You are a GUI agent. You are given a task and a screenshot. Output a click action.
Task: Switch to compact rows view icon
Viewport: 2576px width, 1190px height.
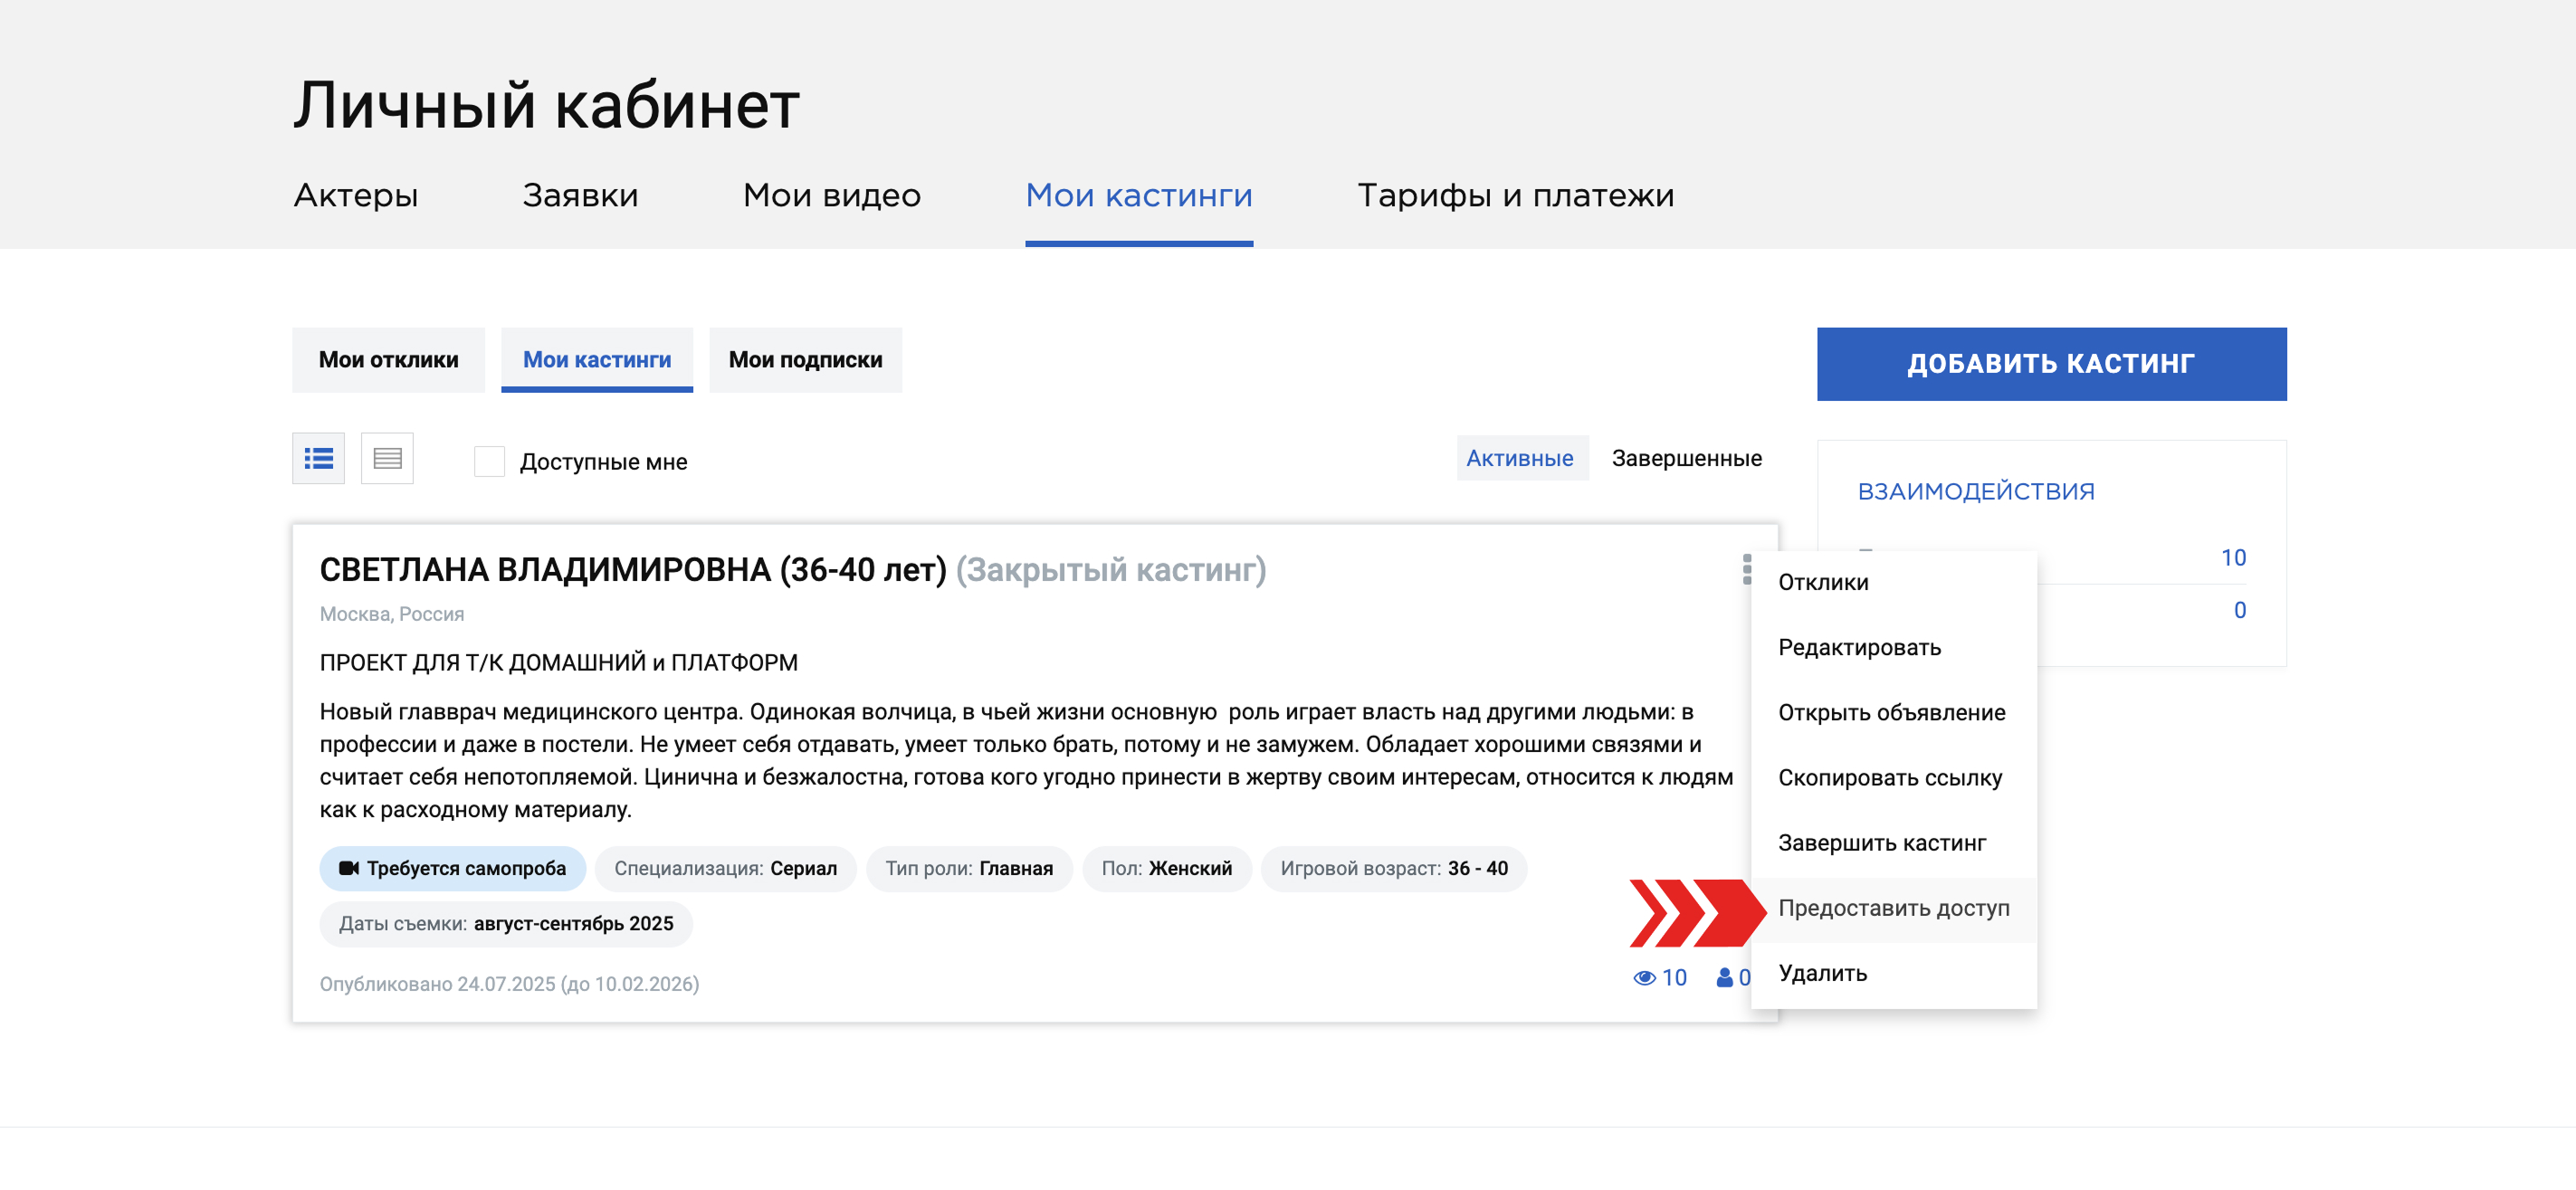[x=387, y=458]
